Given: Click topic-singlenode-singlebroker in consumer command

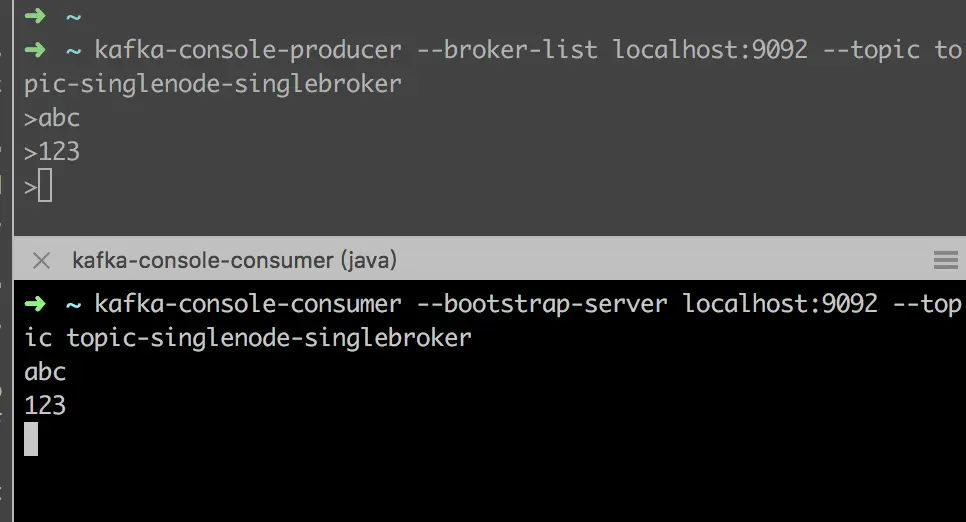Looking at the screenshot, I should coord(269,338).
